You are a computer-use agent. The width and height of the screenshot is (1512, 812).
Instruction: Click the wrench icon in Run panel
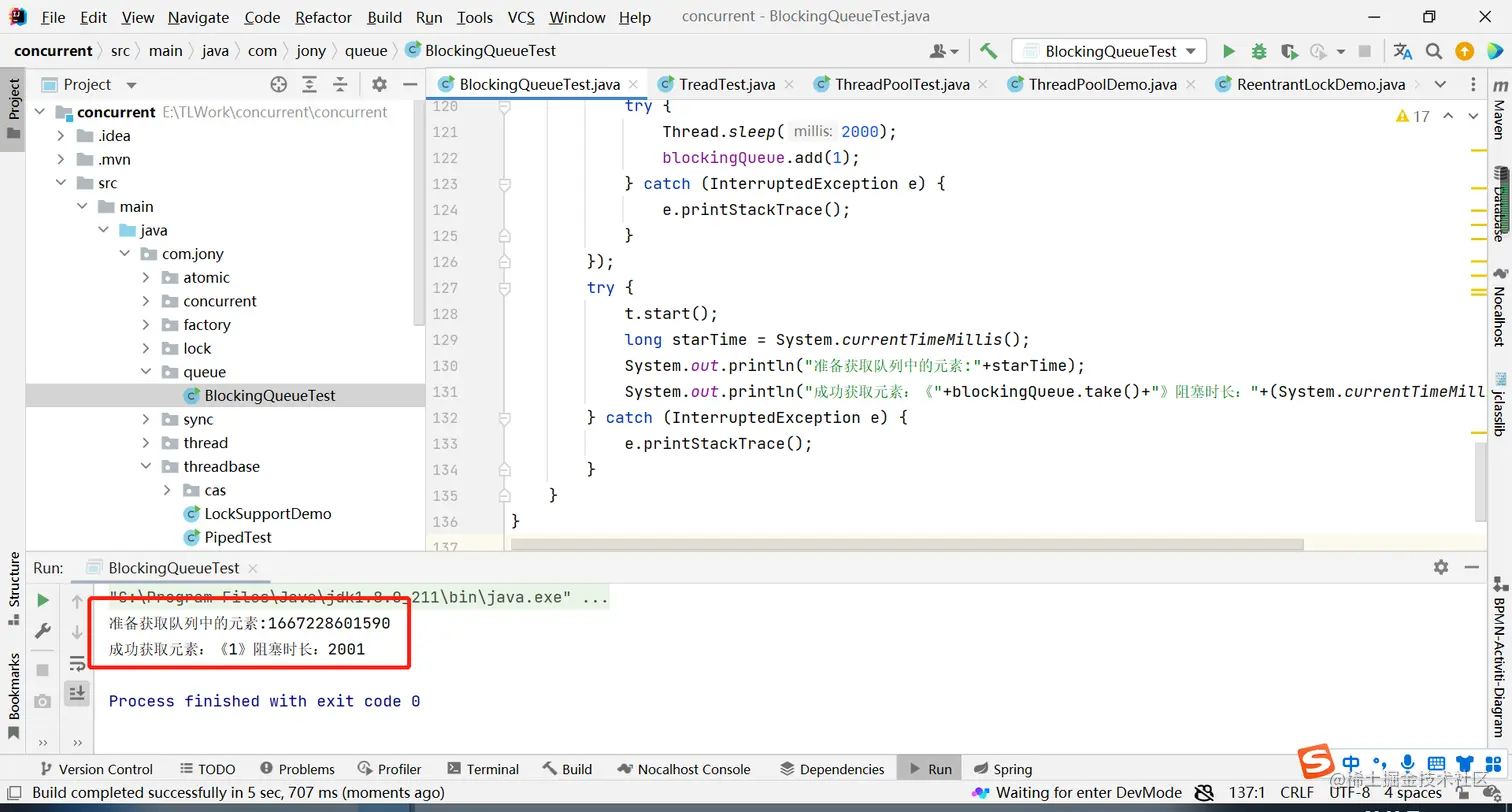[43, 631]
